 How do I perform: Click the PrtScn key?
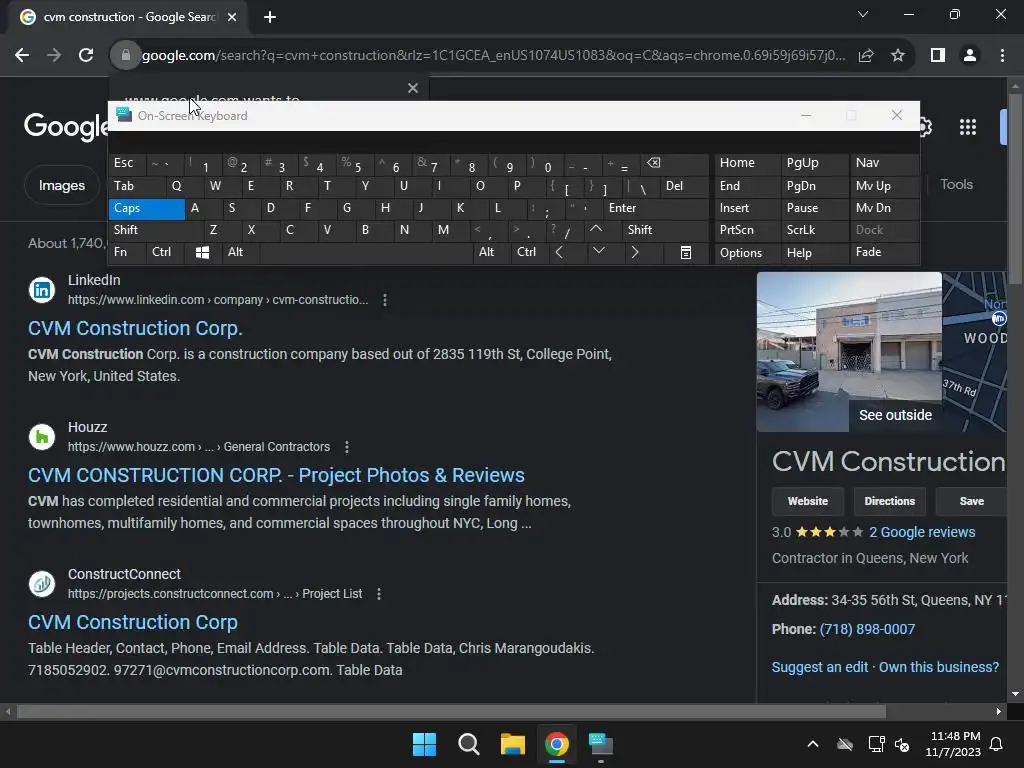click(746, 230)
